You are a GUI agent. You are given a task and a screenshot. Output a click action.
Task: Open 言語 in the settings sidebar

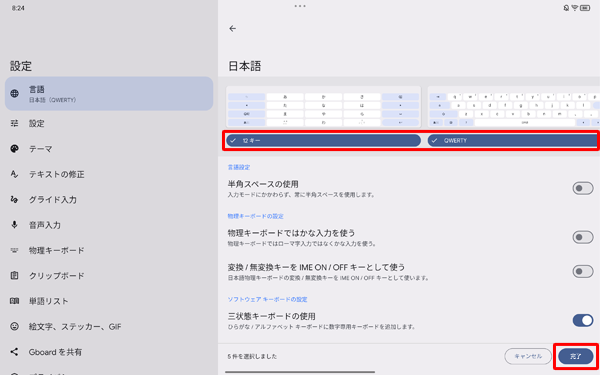pos(109,94)
